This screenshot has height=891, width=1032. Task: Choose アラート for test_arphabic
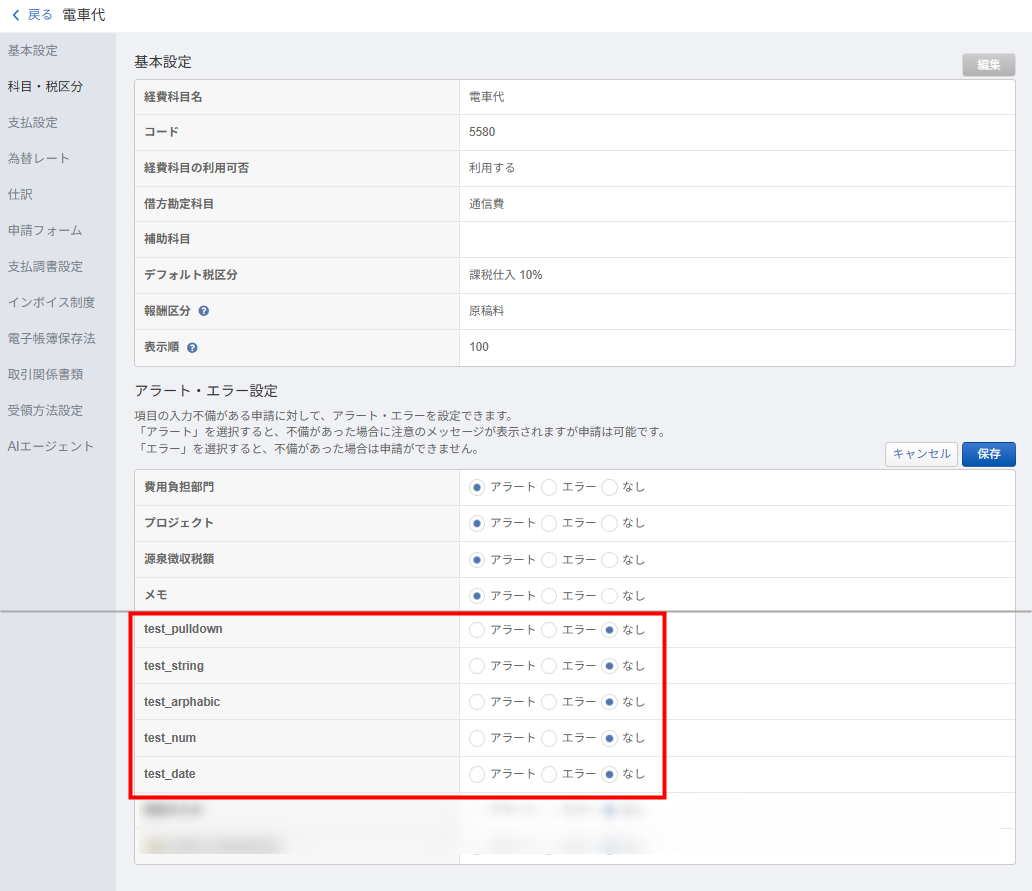[x=477, y=702]
